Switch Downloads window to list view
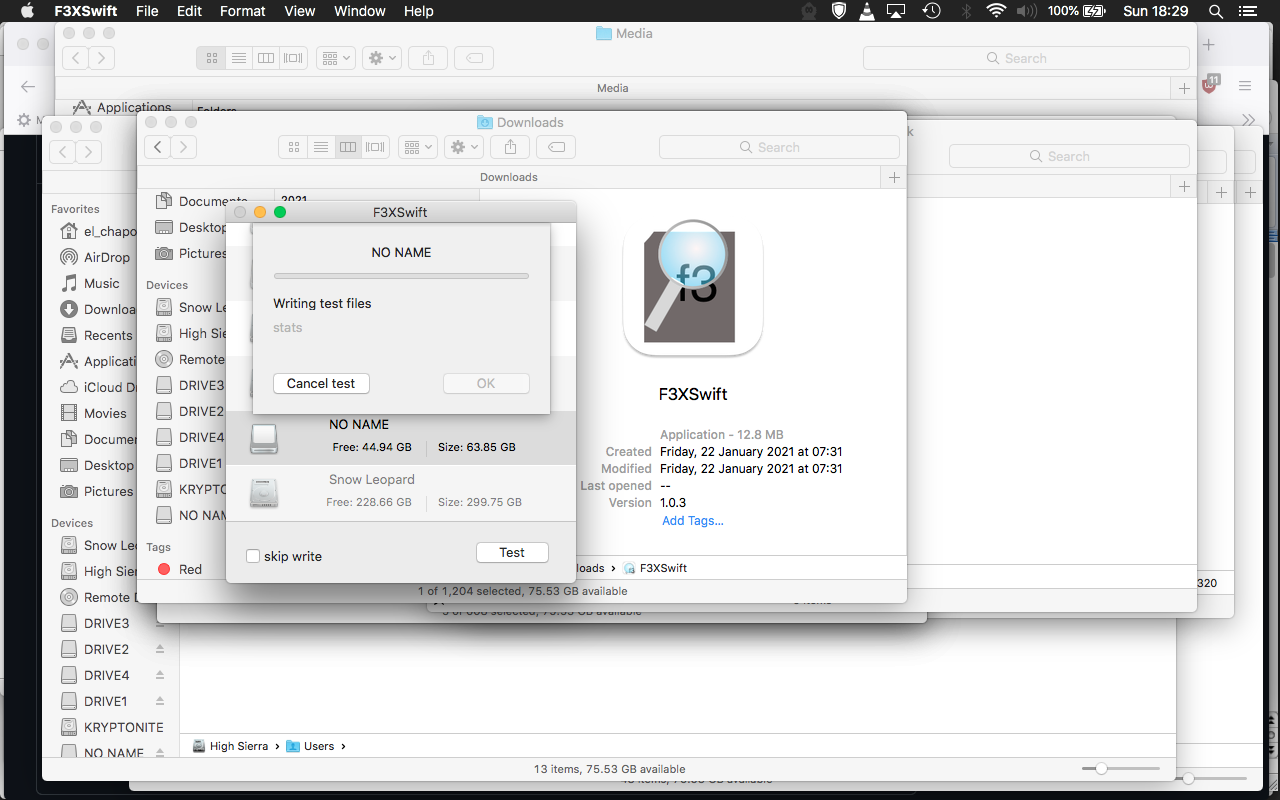 (x=320, y=147)
